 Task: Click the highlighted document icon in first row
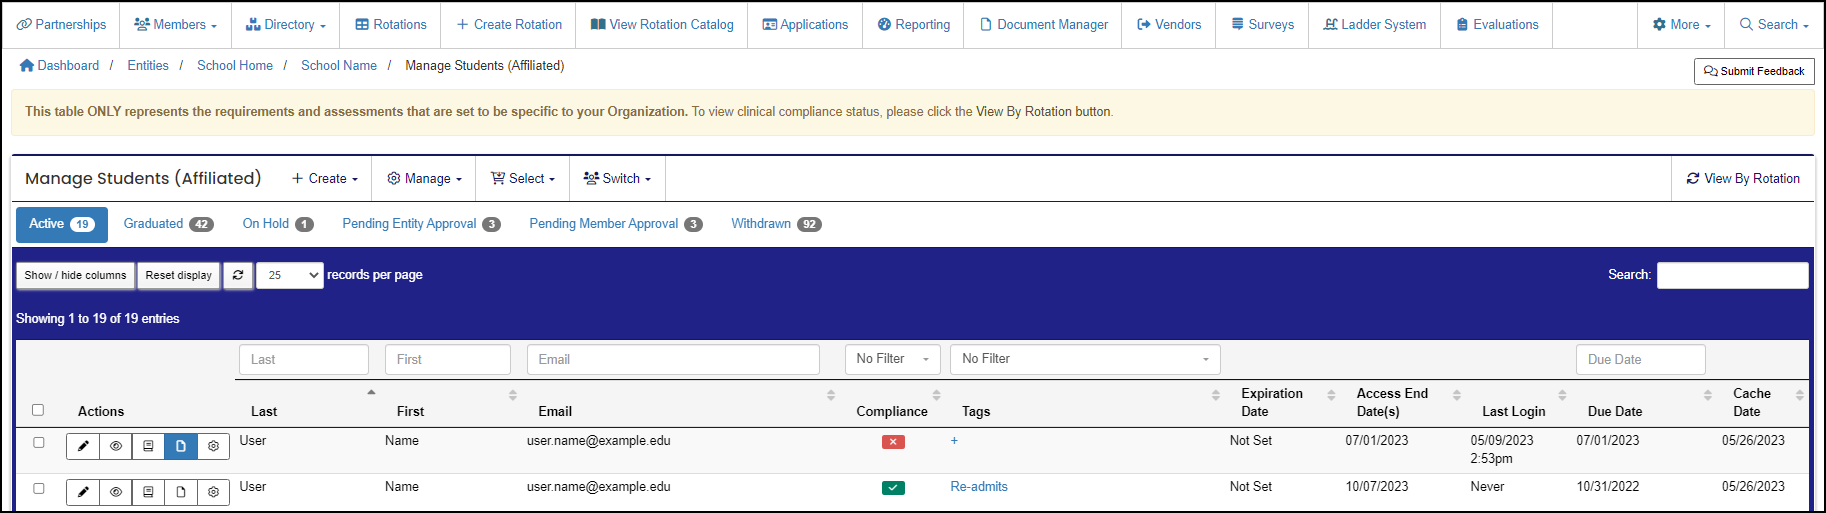(181, 446)
